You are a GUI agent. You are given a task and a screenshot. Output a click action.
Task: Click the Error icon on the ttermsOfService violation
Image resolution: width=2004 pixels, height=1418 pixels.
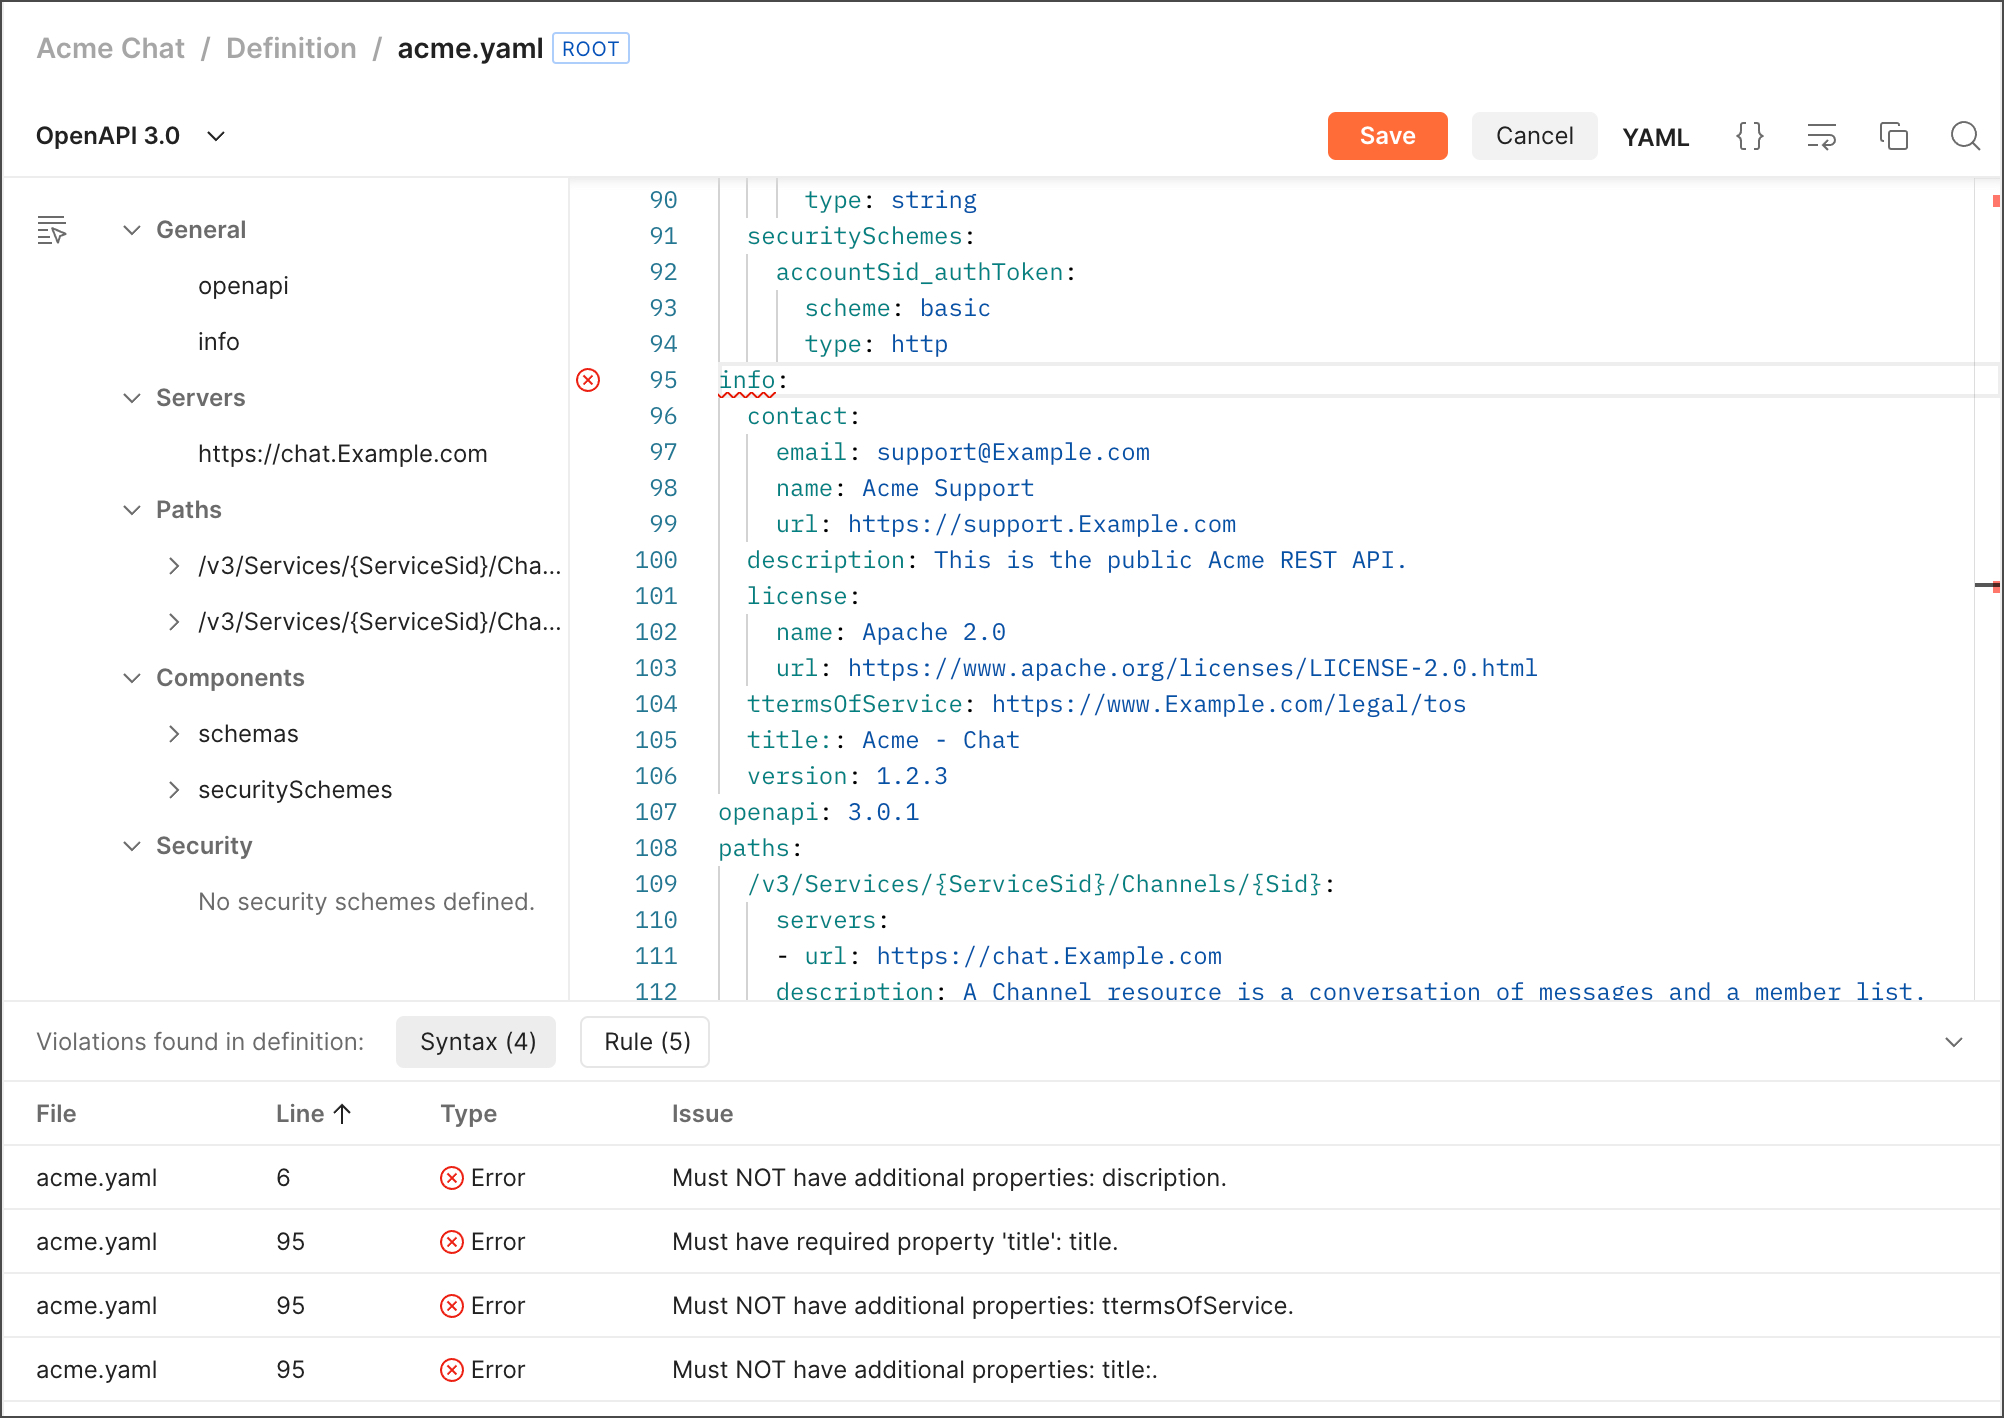451,1305
